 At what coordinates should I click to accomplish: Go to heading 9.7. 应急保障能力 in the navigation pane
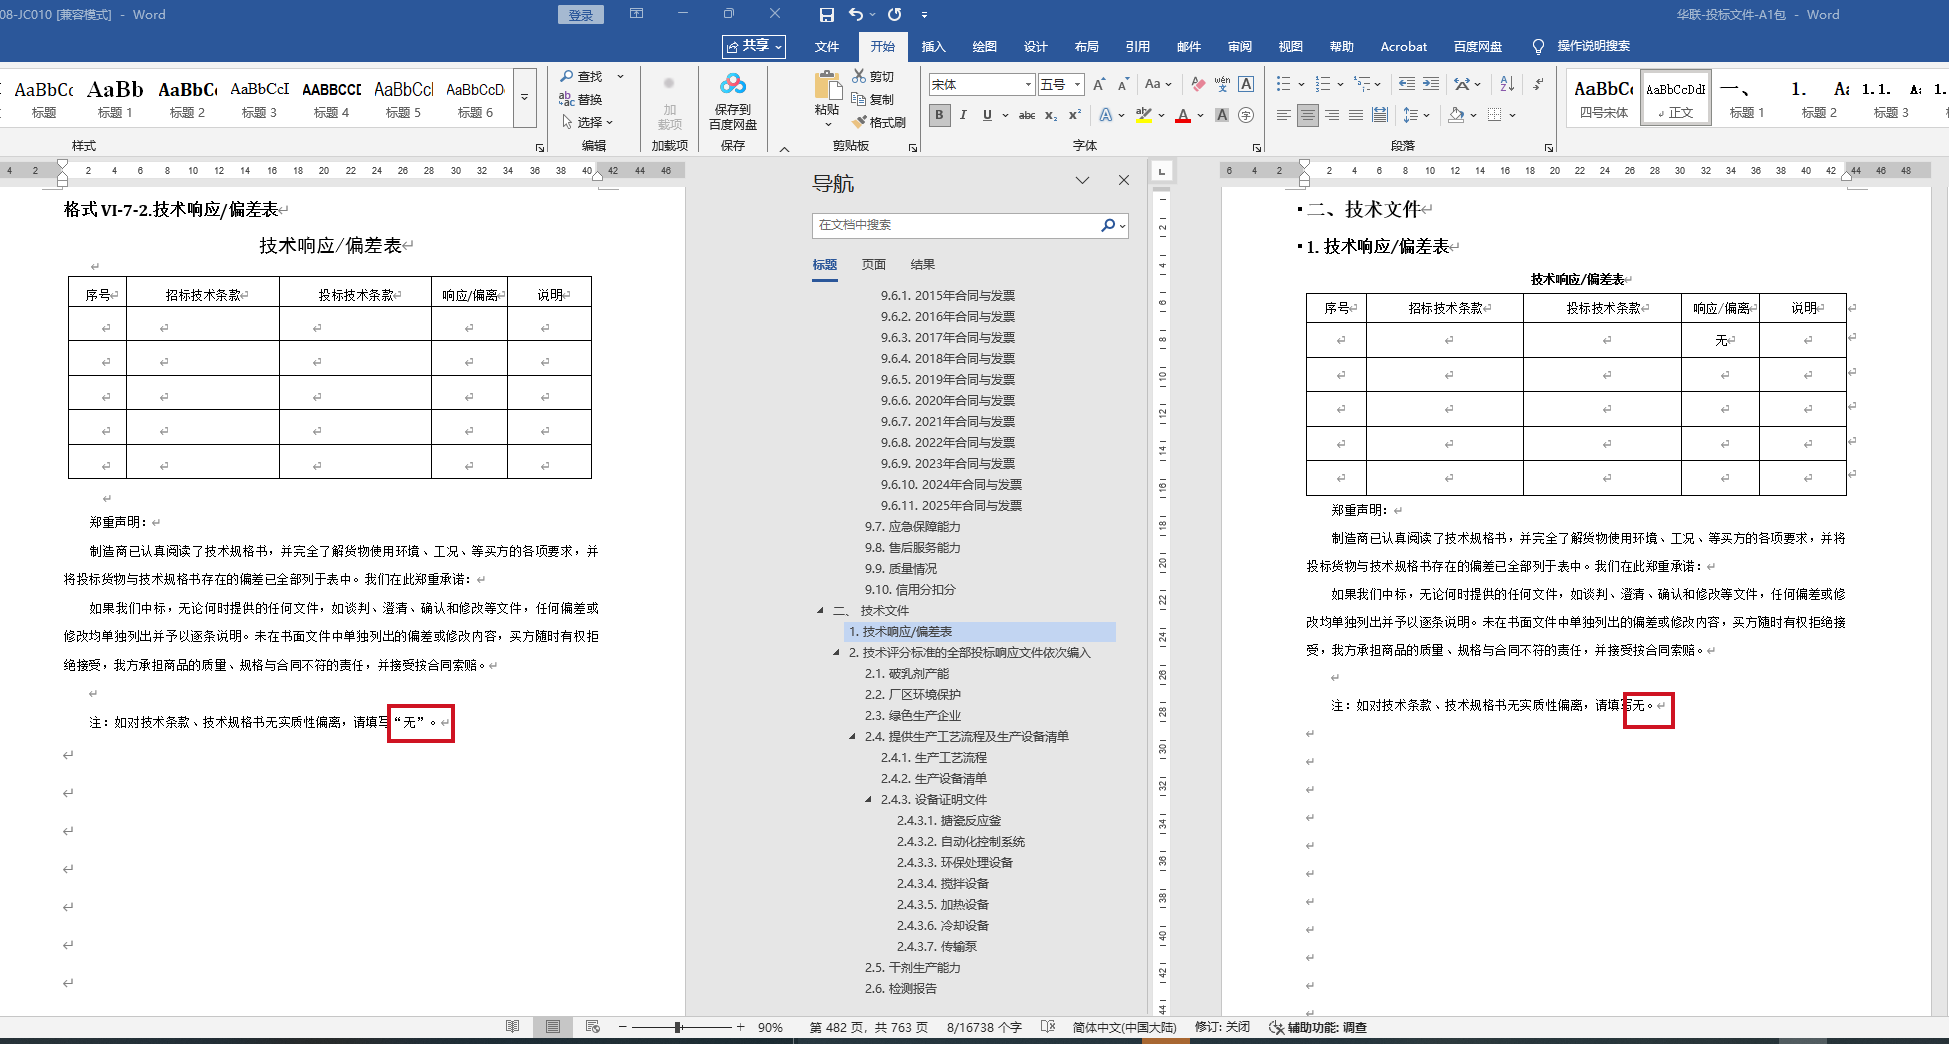tap(912, 527)
